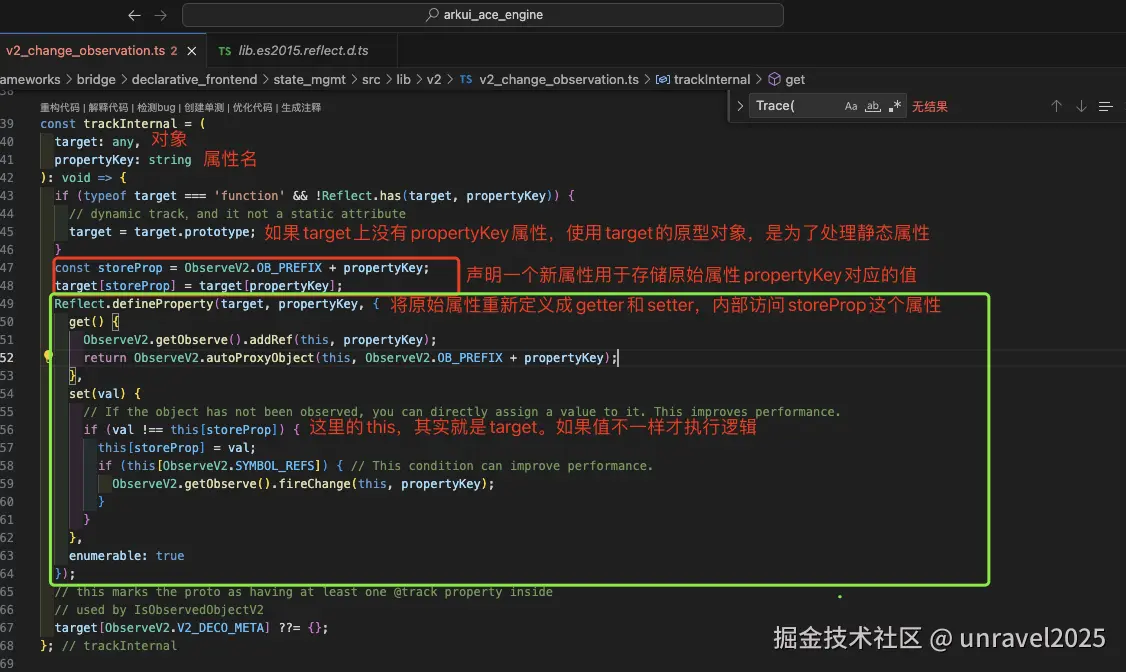Click the 创建单测 code lens action

(204, 108)
